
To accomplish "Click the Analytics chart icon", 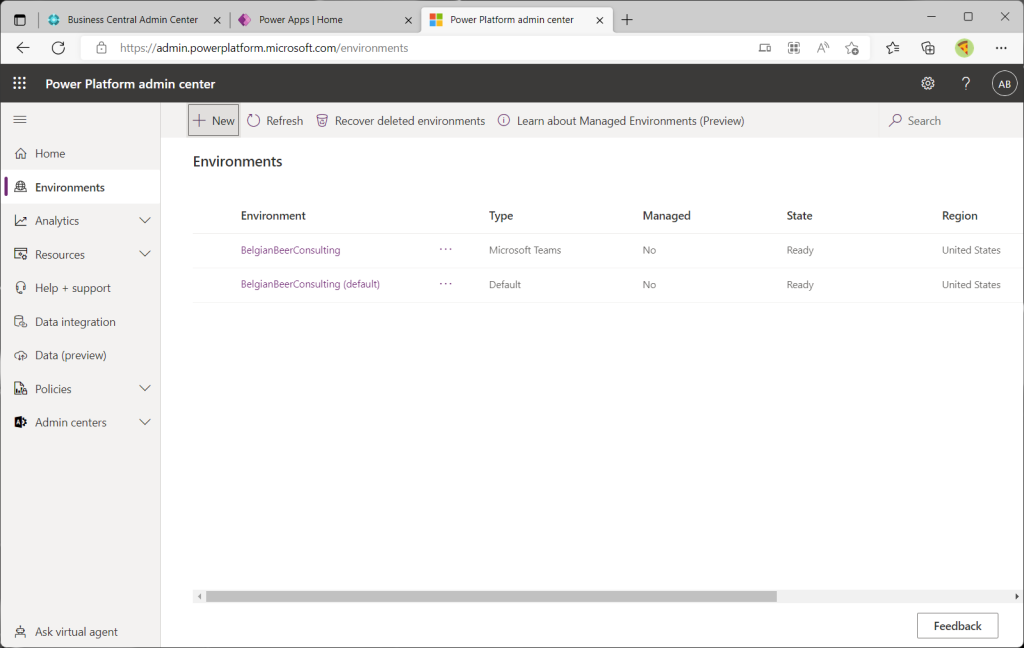I will tap(21, 221).
